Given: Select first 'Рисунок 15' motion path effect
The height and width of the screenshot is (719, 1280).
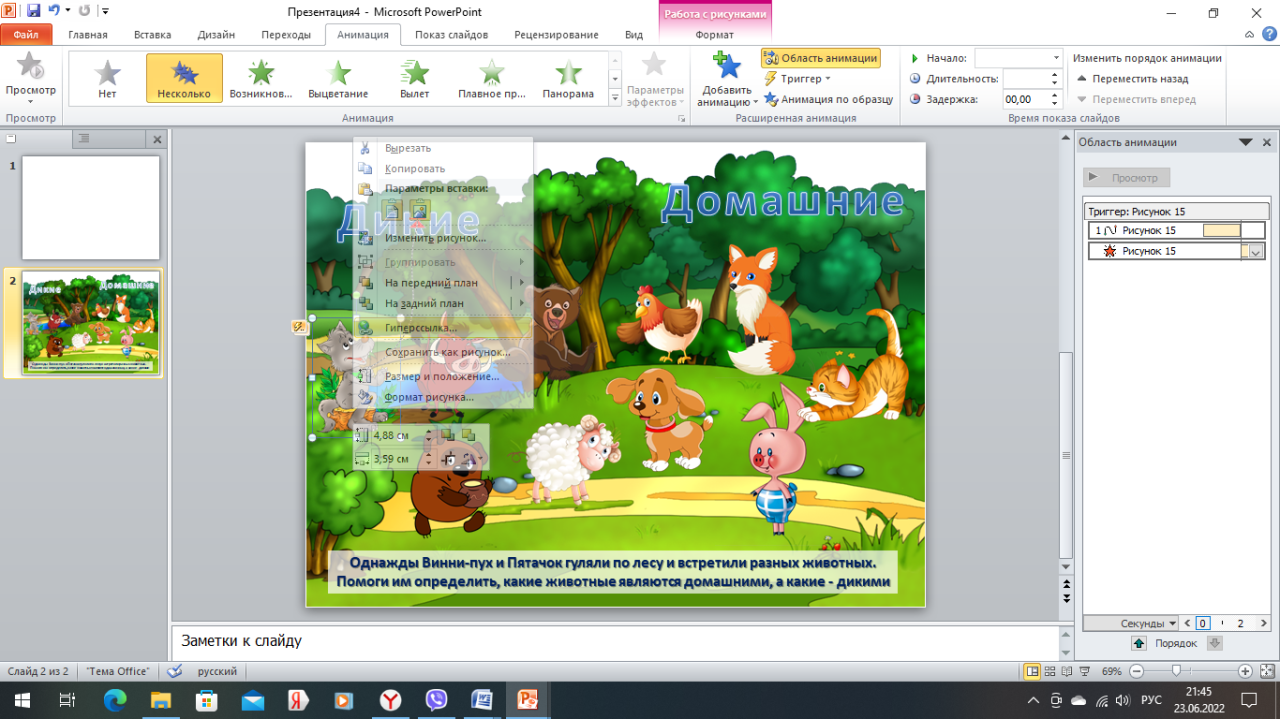Looking at the screenshot, I should (x=1176, y=230).
